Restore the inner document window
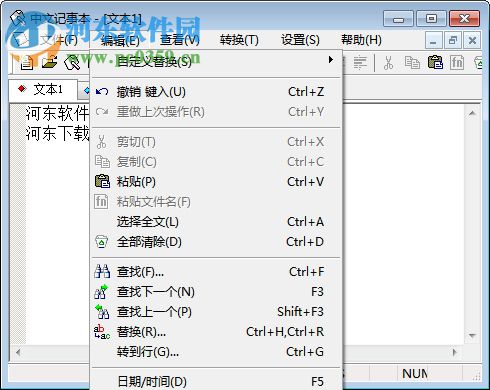 click(x=453, y=41)
